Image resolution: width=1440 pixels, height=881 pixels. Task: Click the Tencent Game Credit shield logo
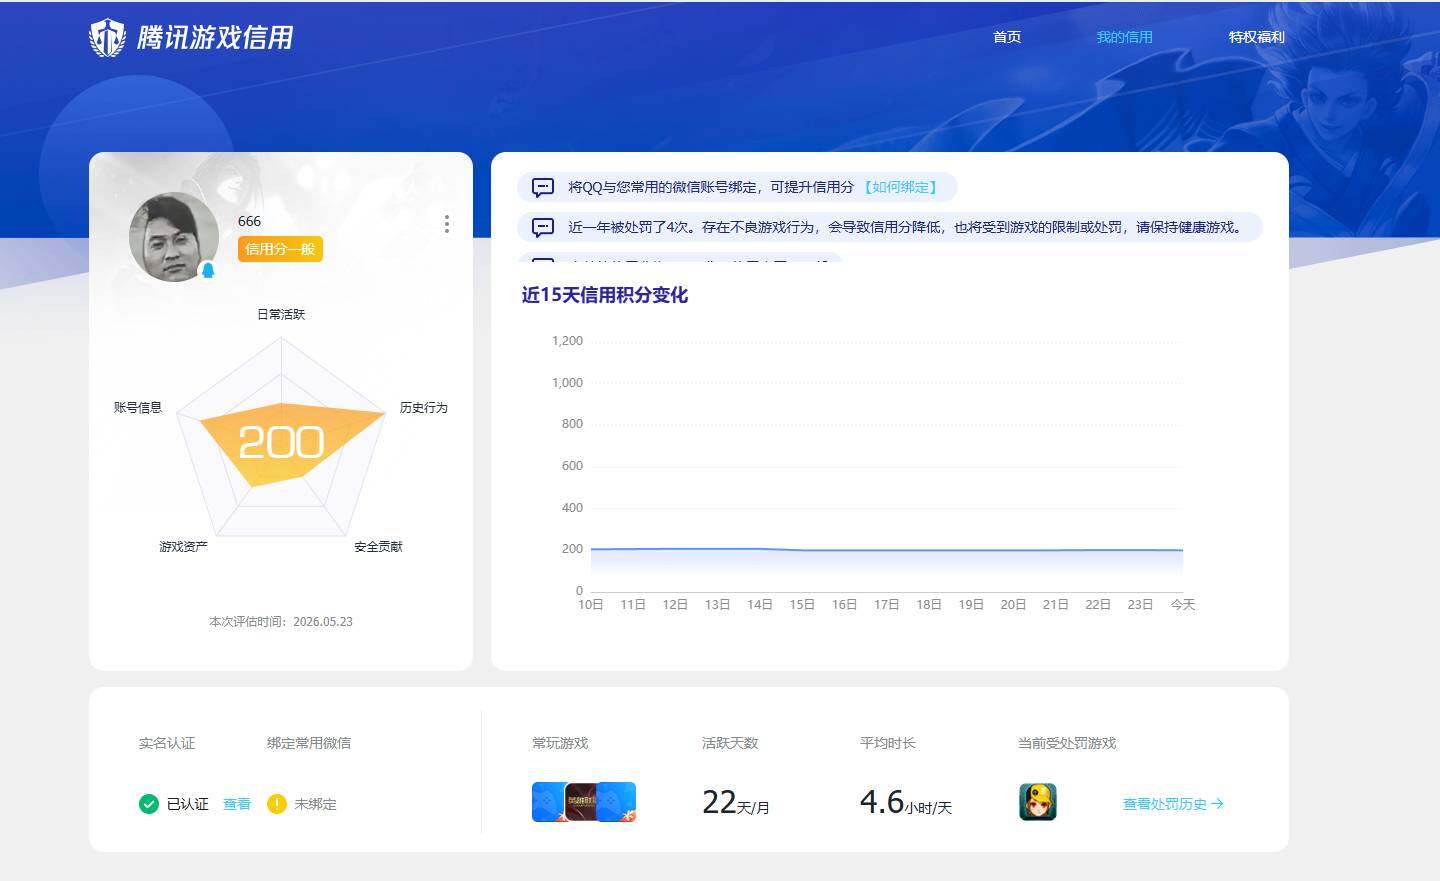point(107,38)
